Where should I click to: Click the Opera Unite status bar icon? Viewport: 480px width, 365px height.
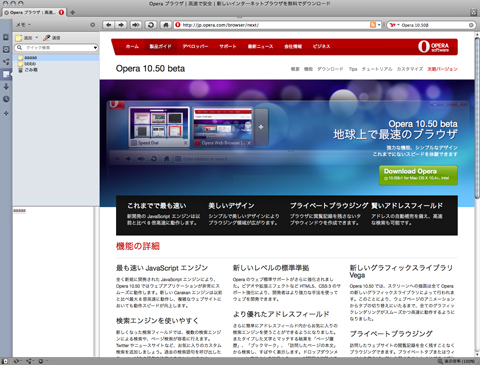(x=29, y=361)
